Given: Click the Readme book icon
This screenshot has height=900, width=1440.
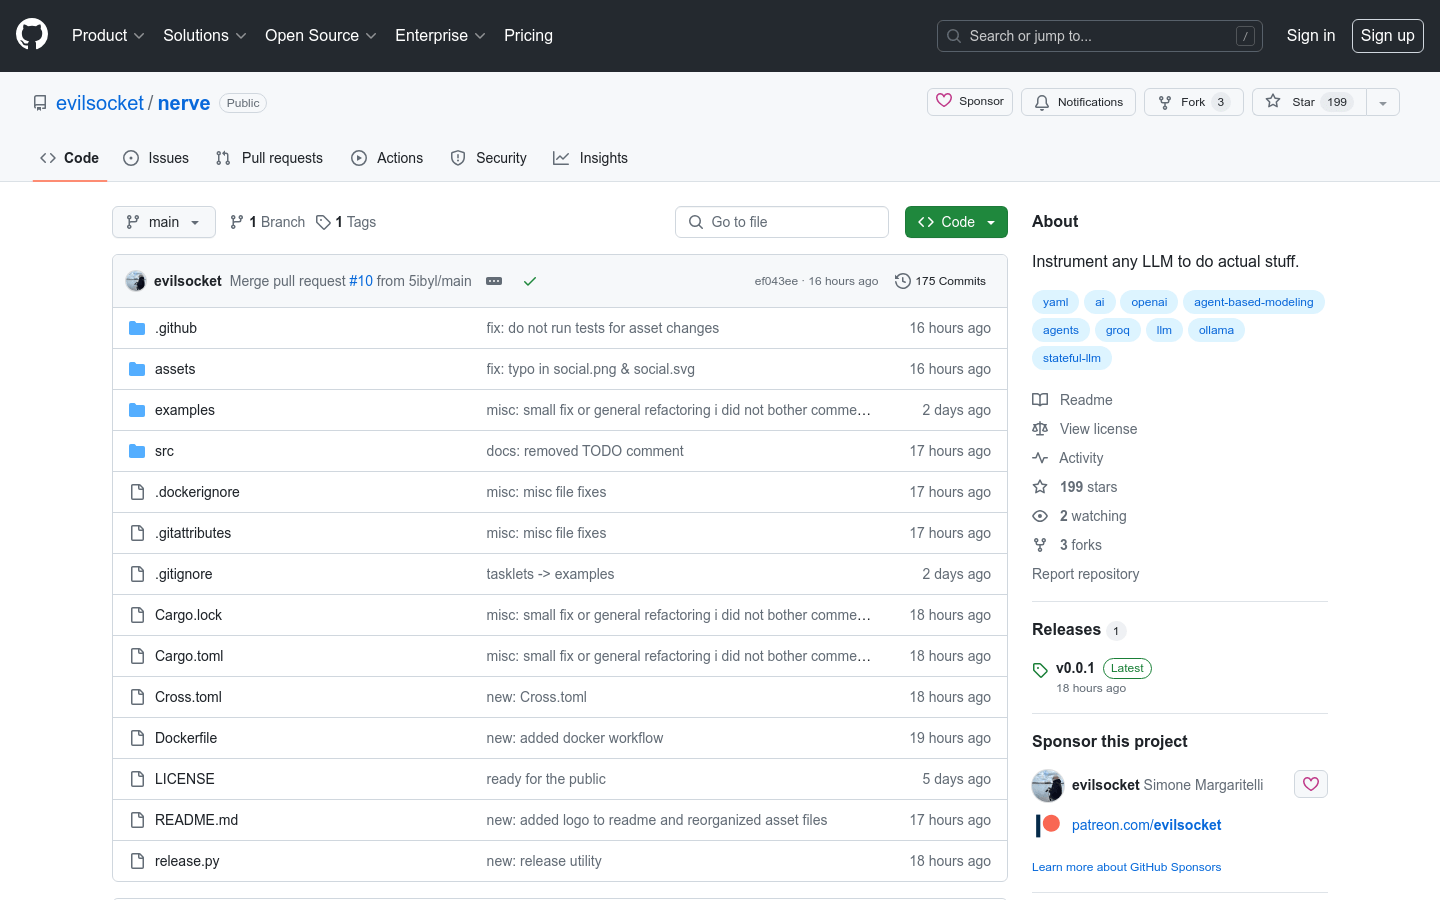Looking at the screenshot, I should (x=1040, y=400).
